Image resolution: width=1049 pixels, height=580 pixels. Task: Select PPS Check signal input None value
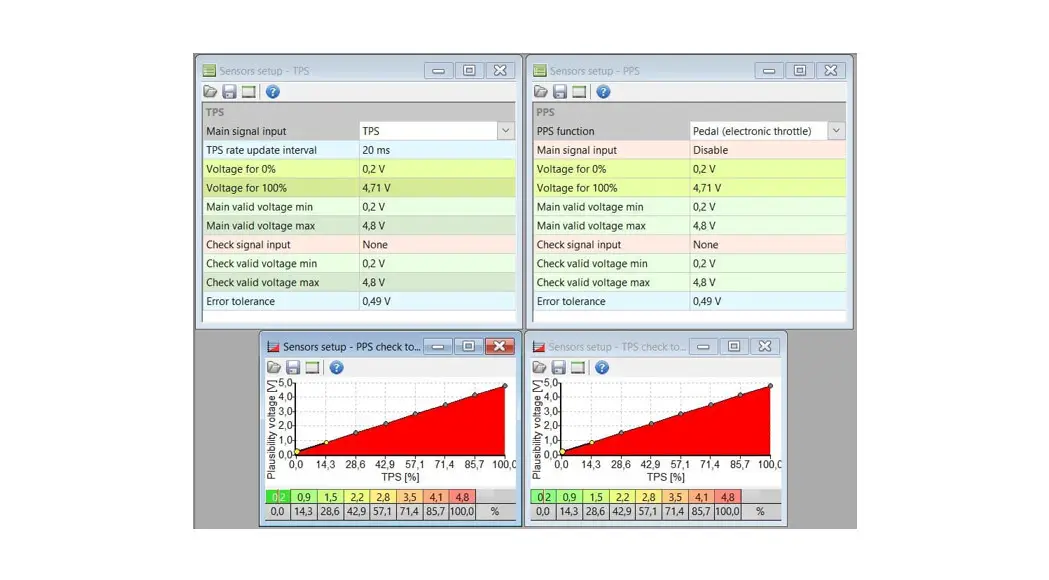(768, 245)
